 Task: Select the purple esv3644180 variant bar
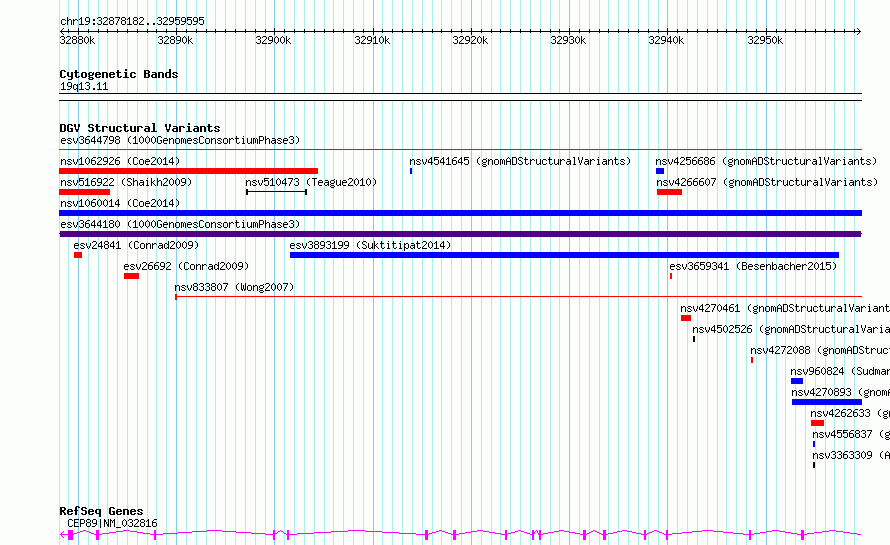(x=460, y=234)
